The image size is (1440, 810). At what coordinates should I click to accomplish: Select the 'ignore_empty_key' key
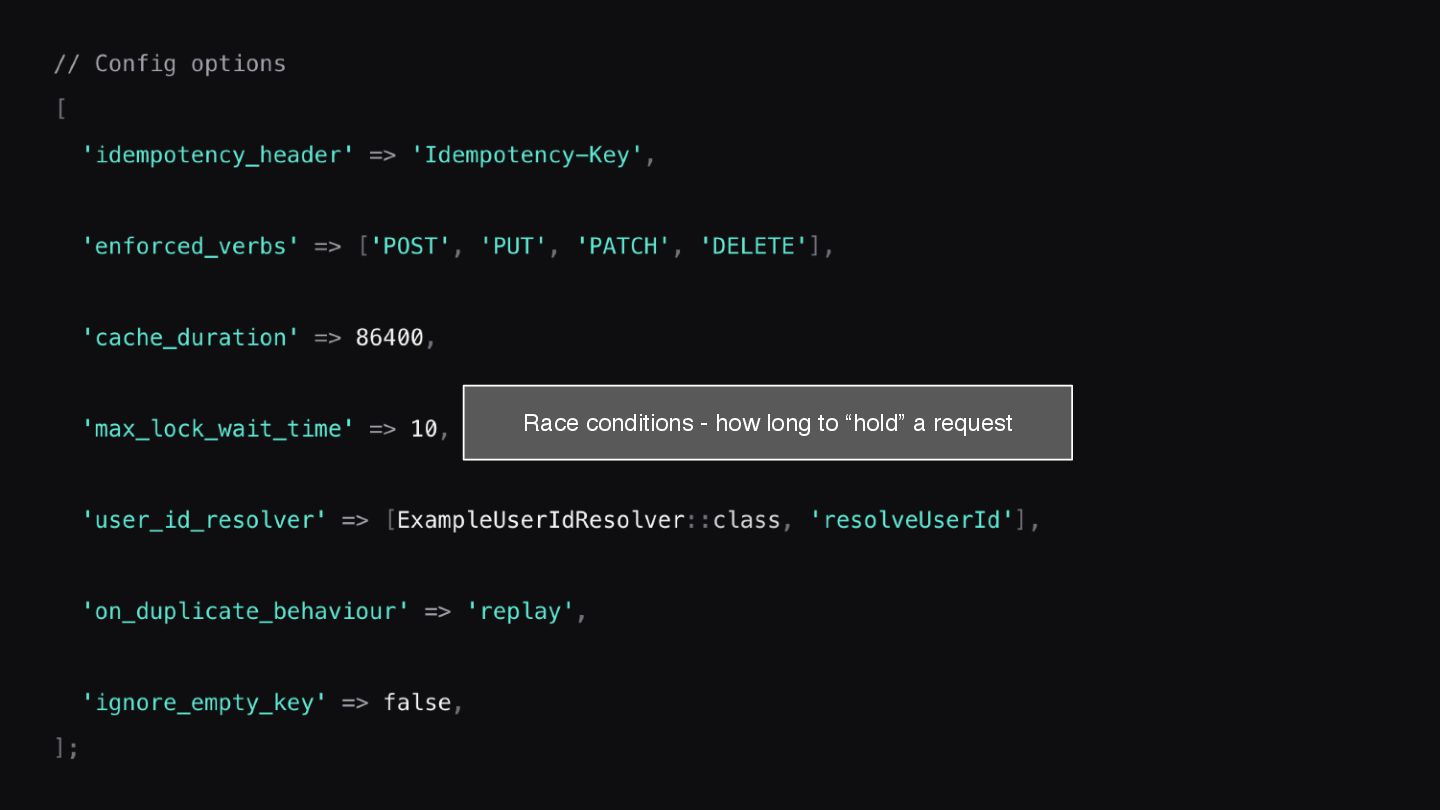pos(205,703)
